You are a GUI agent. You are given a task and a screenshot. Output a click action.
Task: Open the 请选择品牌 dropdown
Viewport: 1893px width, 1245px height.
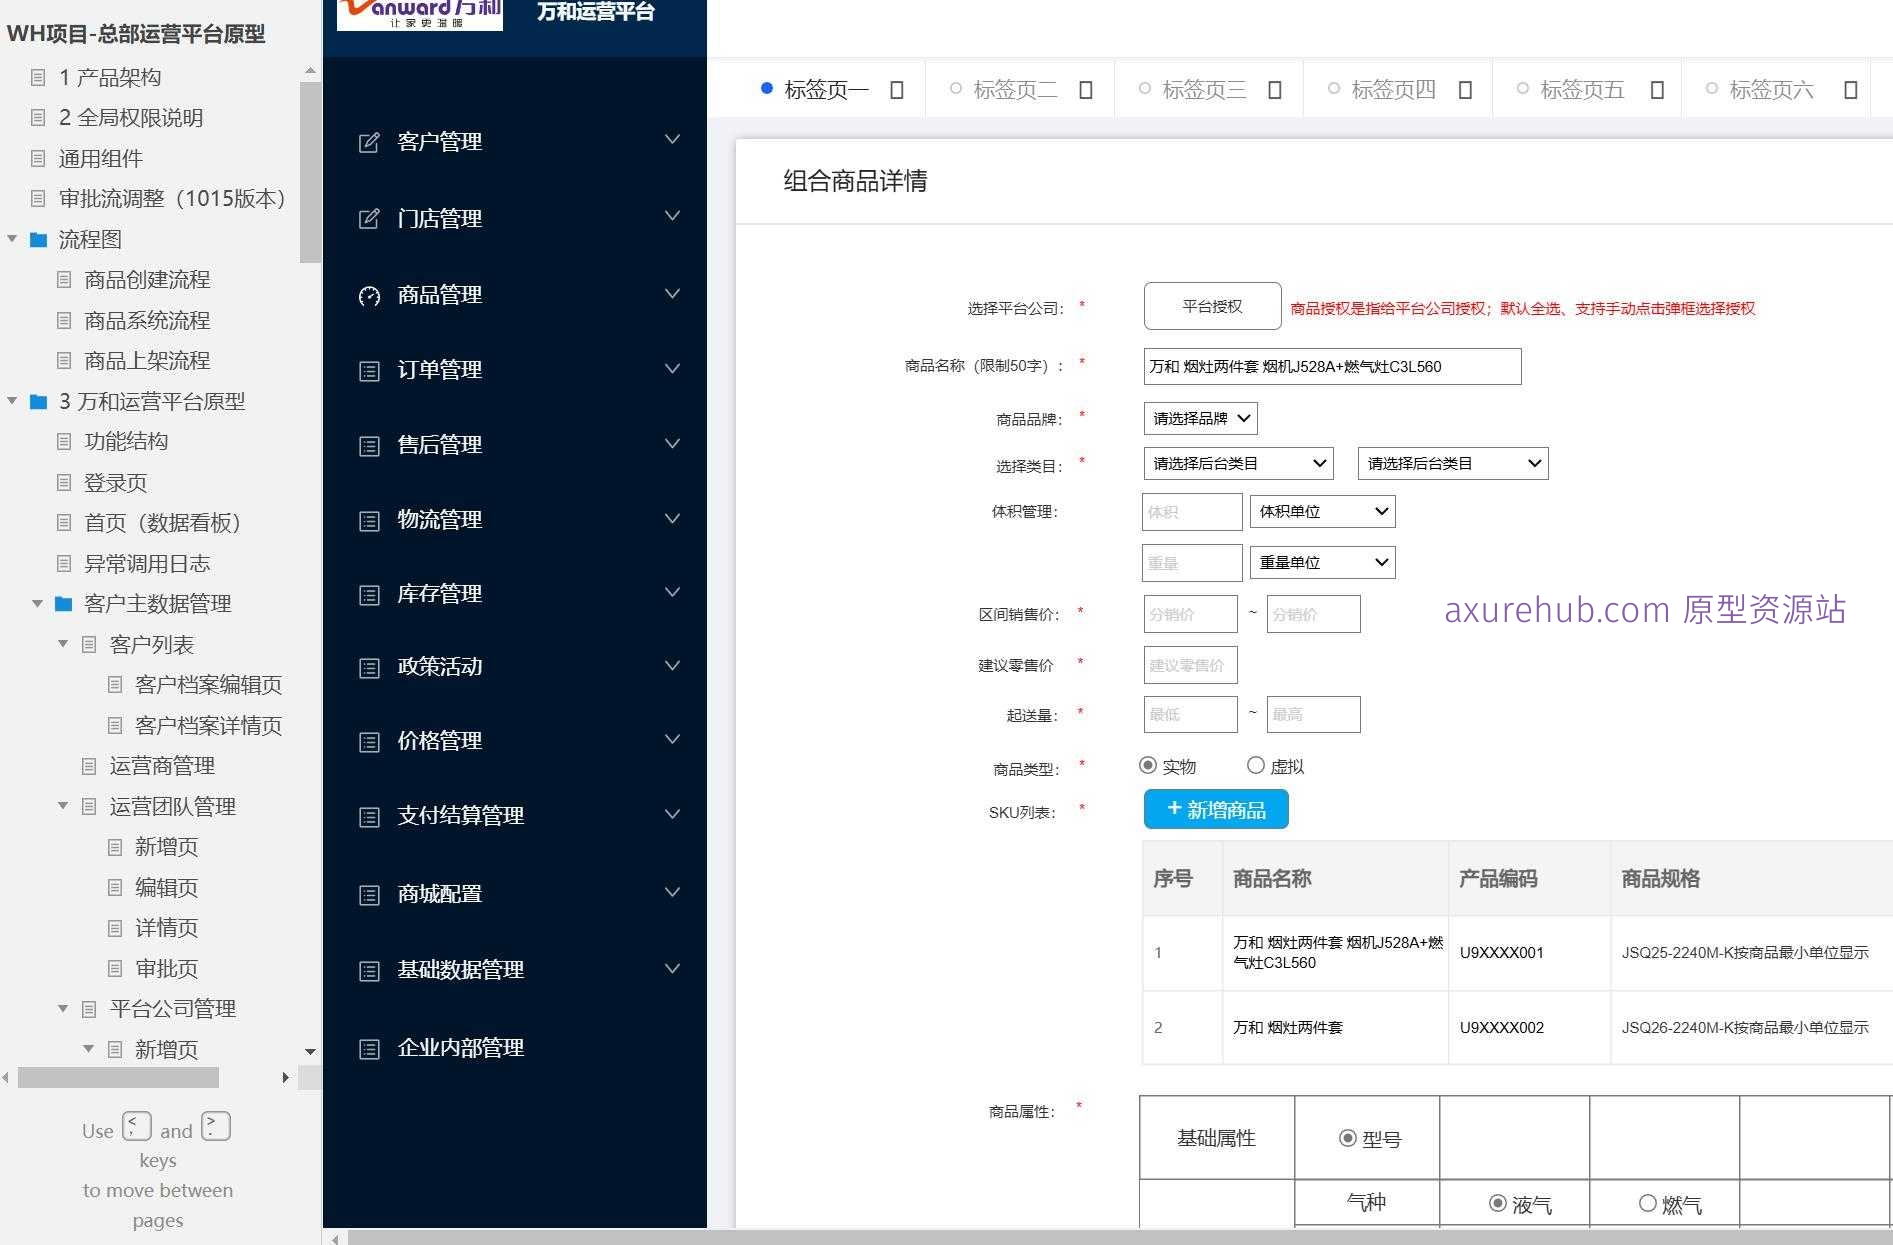coord(1200,418)
